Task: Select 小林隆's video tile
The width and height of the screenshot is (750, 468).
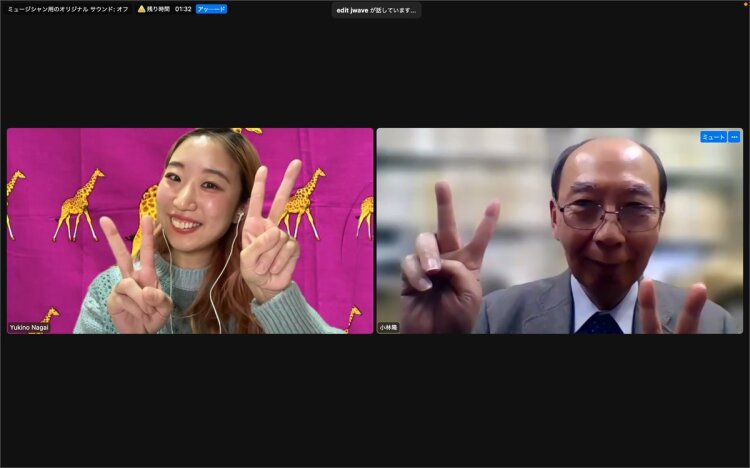Action: 560,230
